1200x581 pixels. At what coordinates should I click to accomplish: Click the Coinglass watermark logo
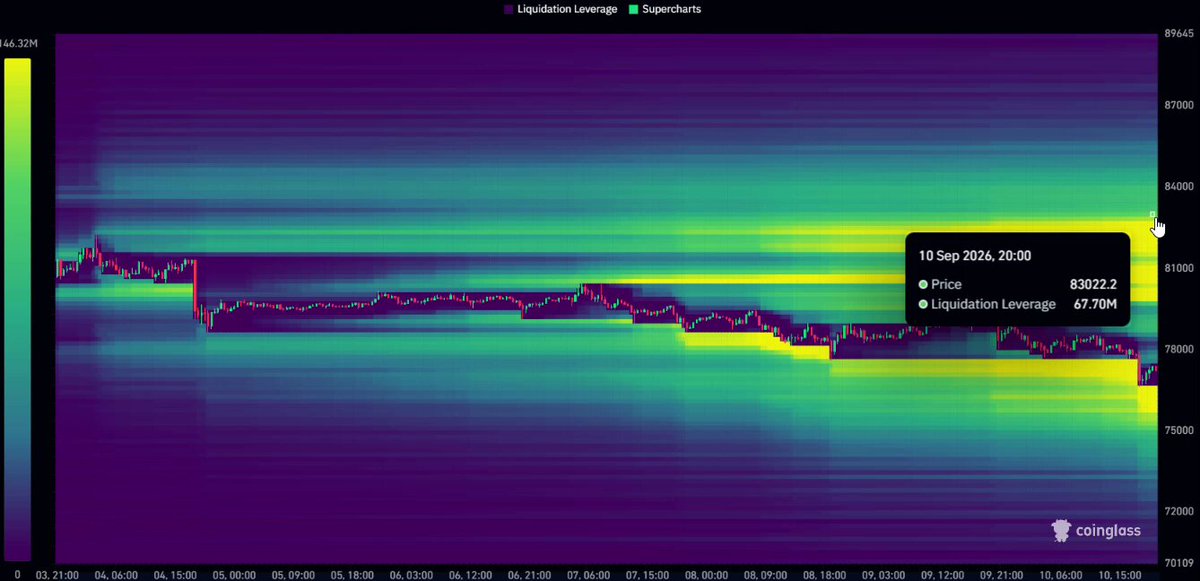(1095, 530)
